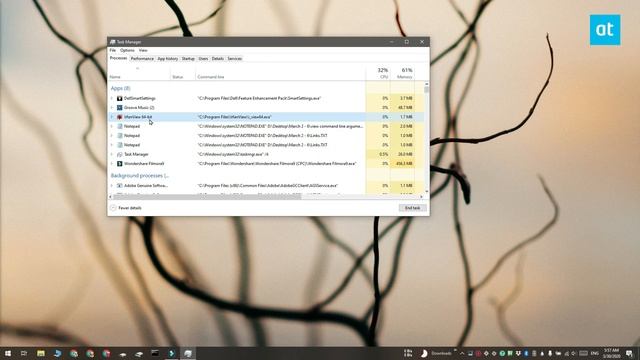Click the Dropbox system tray icon
This screenshot has height=360, width=640.
[x=518, y=353]
